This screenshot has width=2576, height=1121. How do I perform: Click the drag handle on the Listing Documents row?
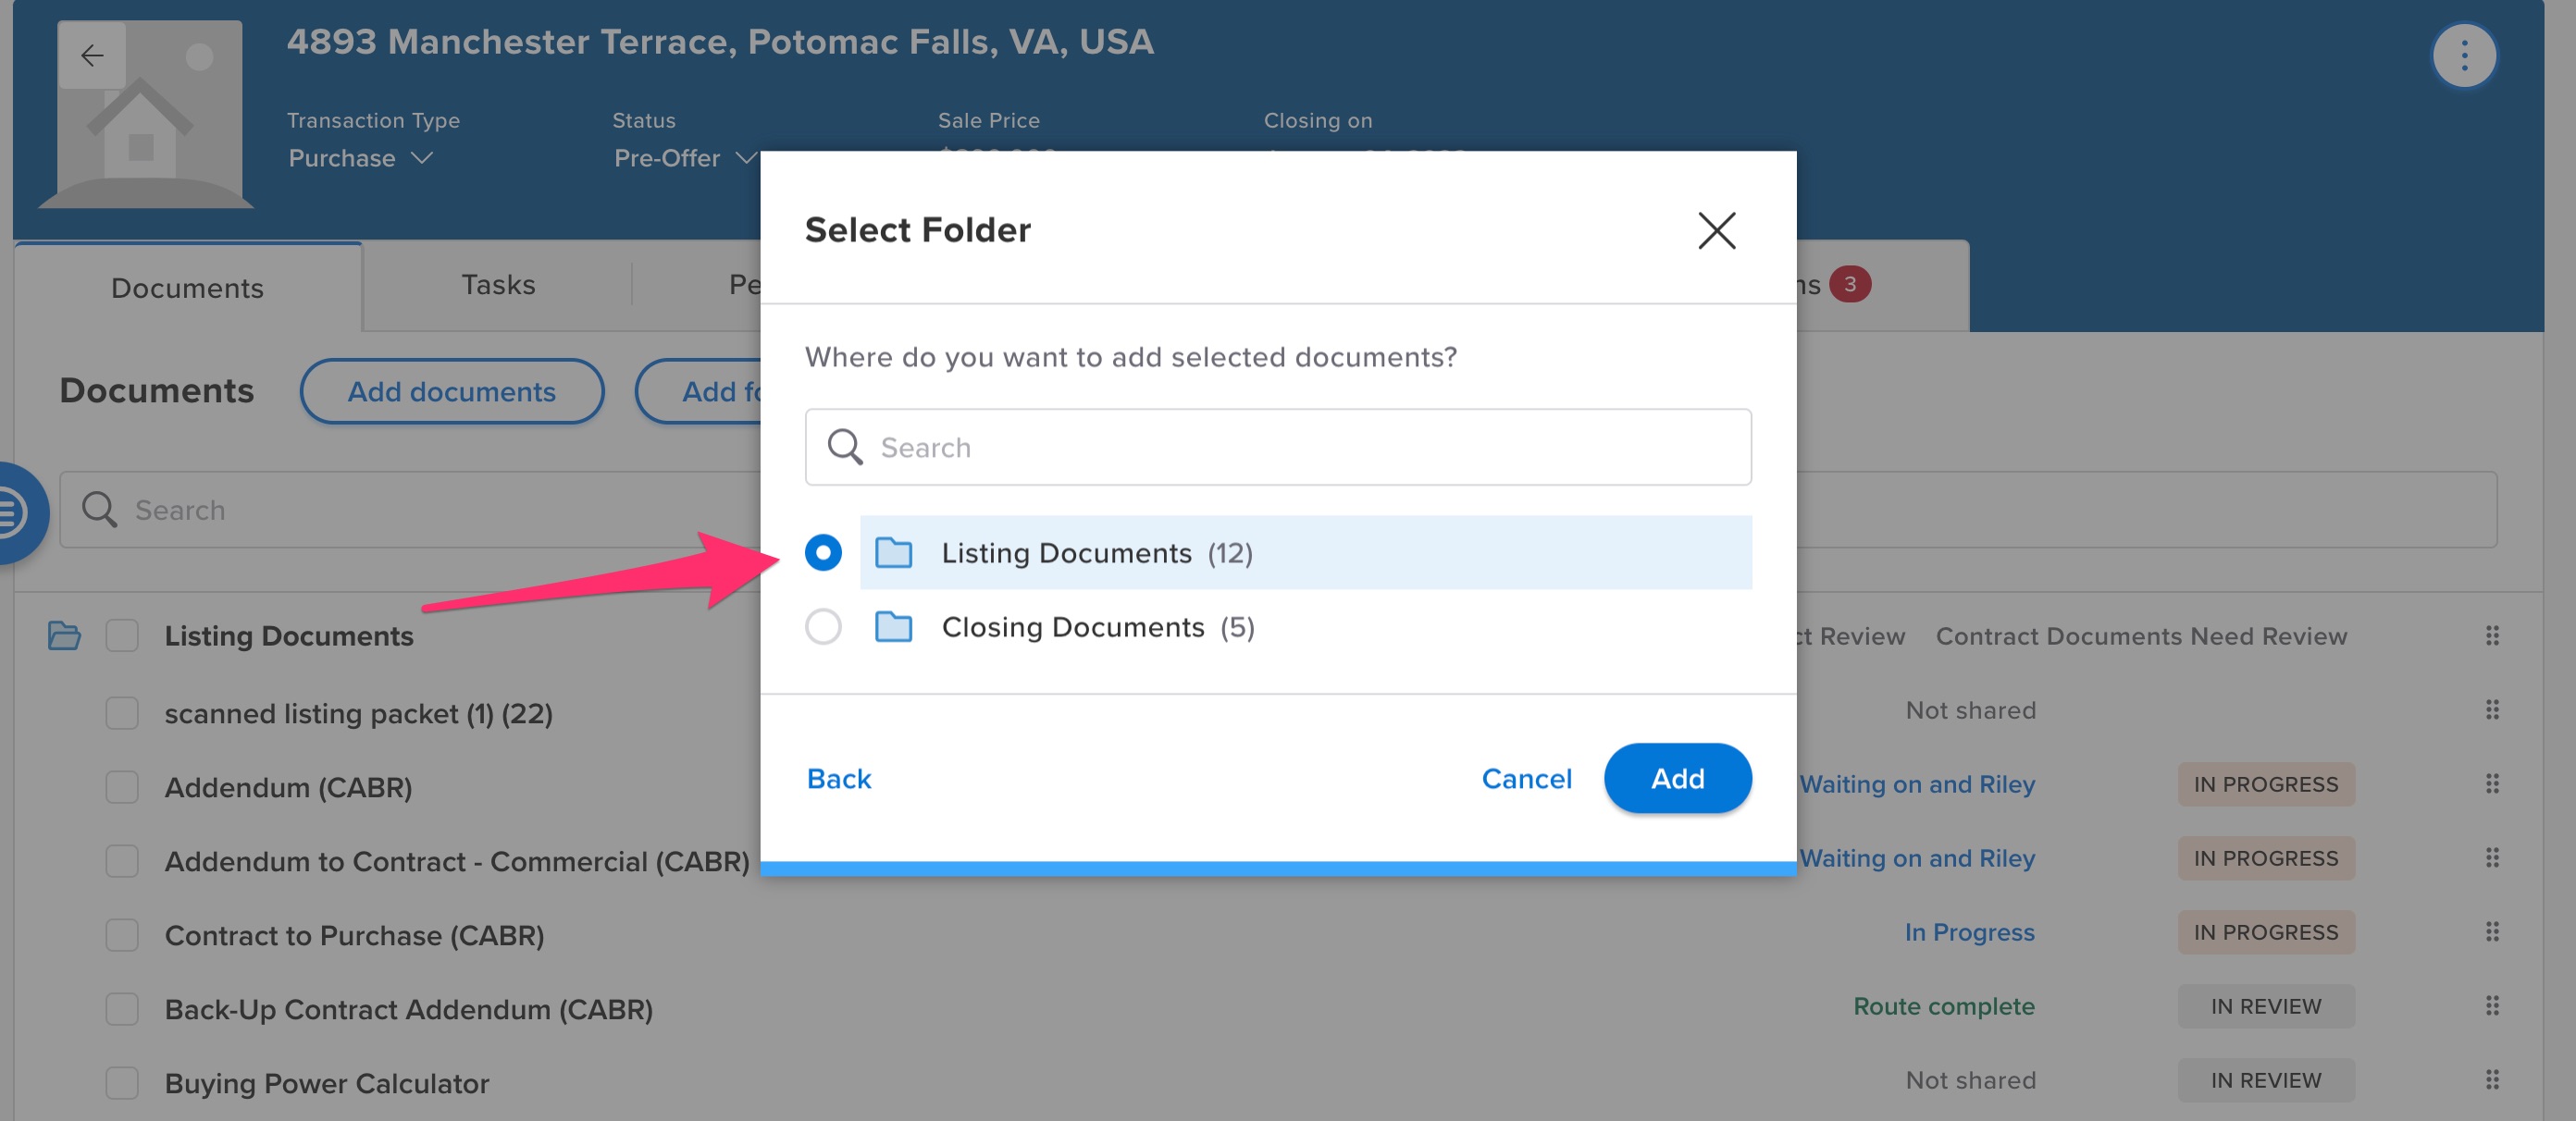pyautogui.click(x=2491, y=636)
